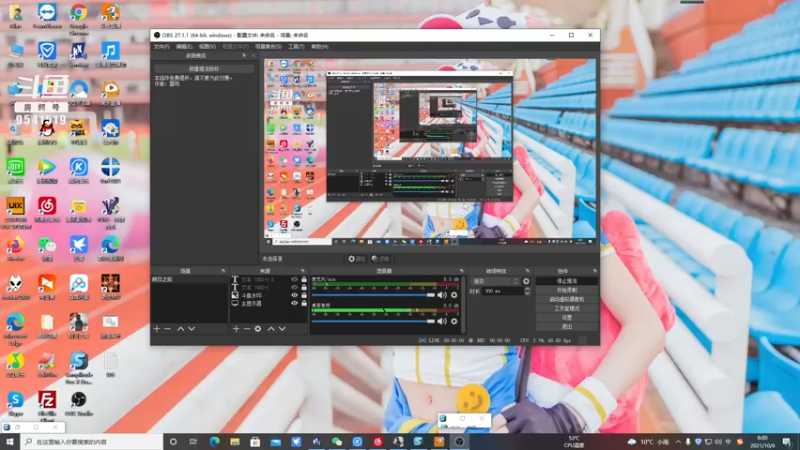The height and width of the screenshot is (450, 800).
Task: Start the virtual camera (启动虚拟摄像机)
Action: point(566,299)
